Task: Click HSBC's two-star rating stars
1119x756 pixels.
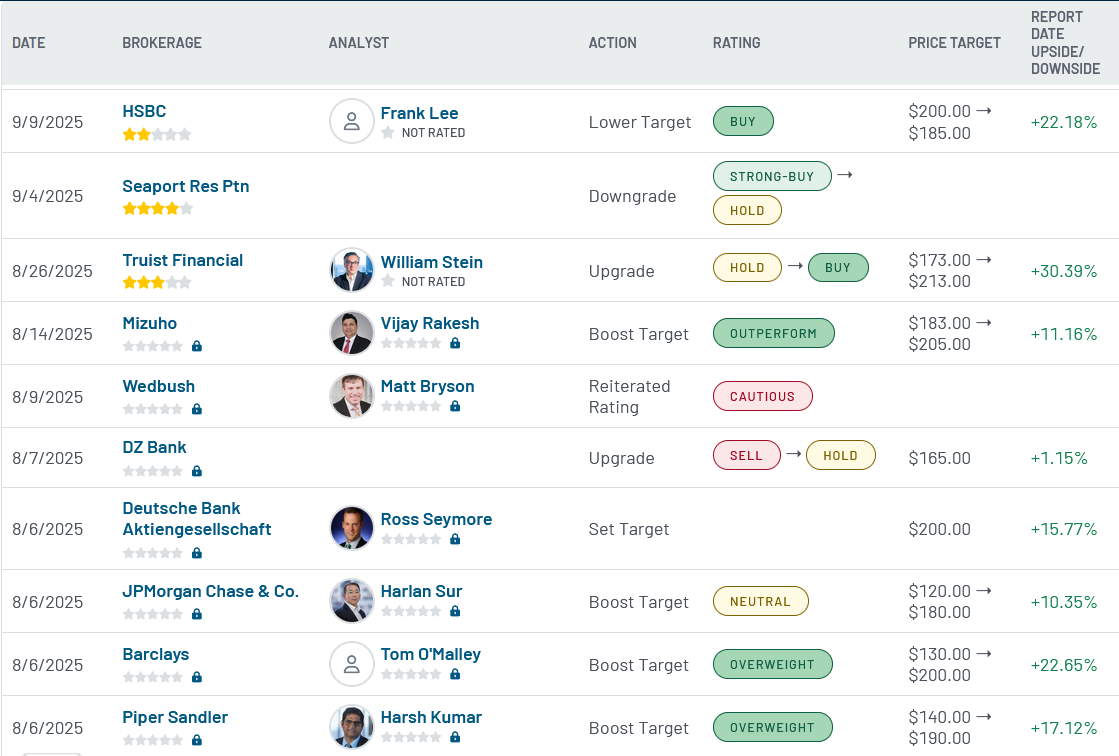Action: [157, 134]
